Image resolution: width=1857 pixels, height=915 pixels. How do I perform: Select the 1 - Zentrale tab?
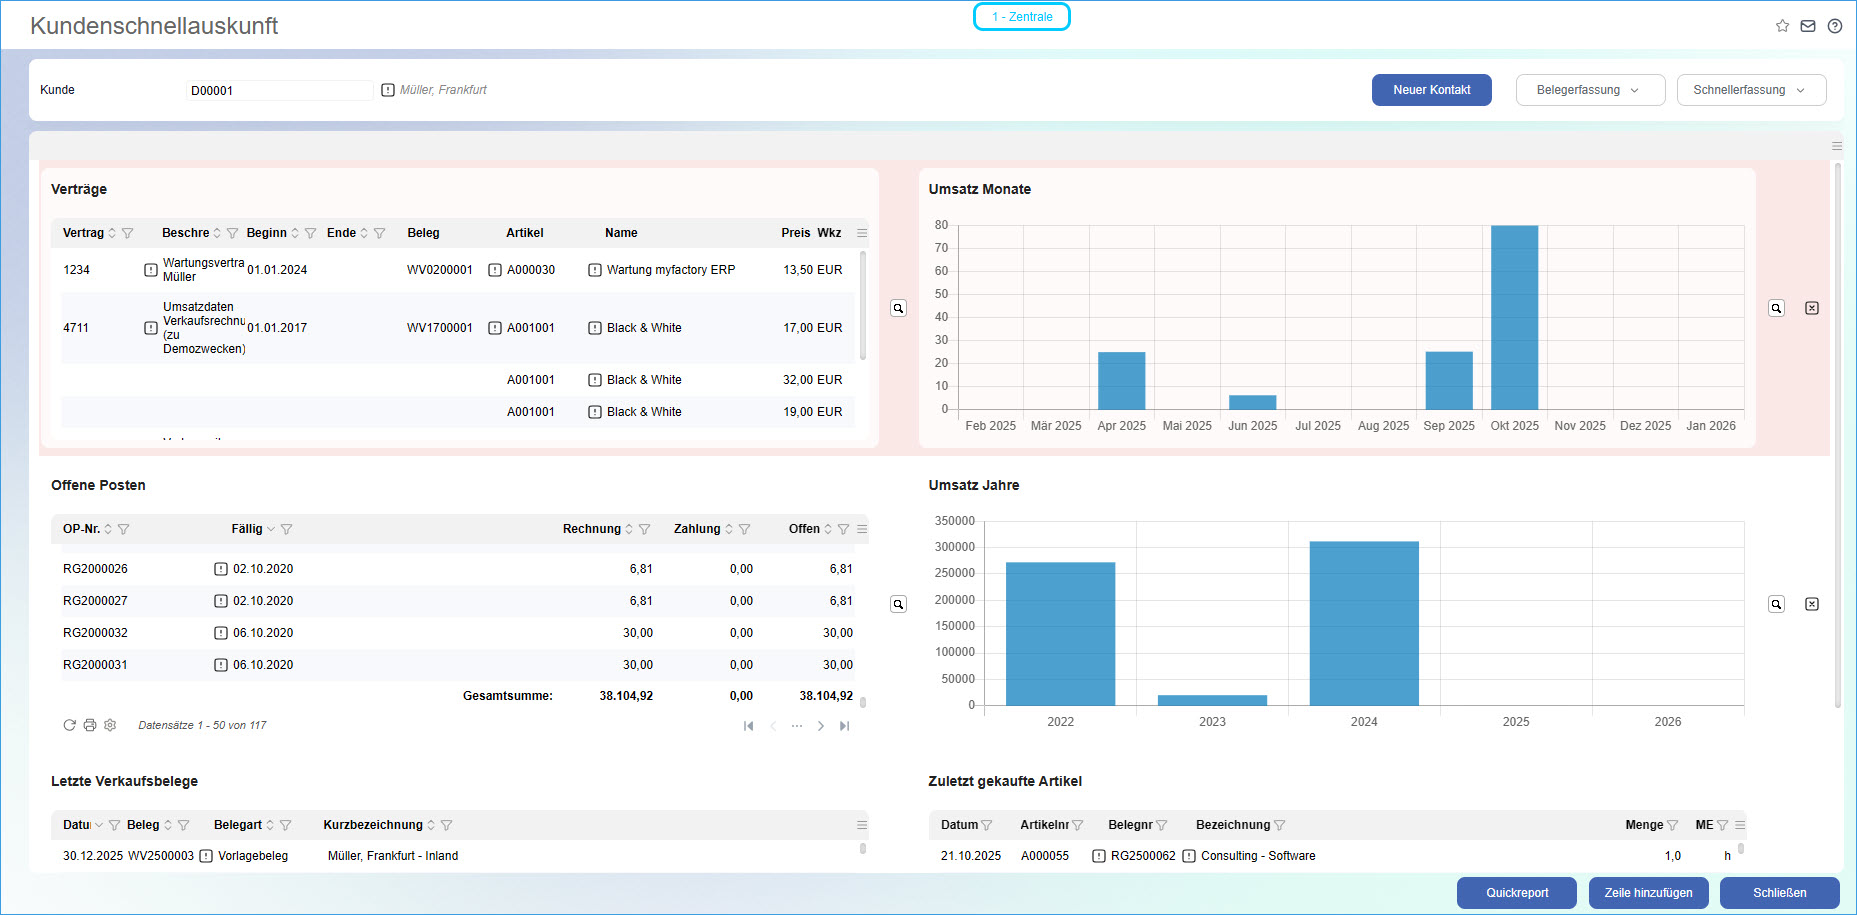(x=1021, y=17)
